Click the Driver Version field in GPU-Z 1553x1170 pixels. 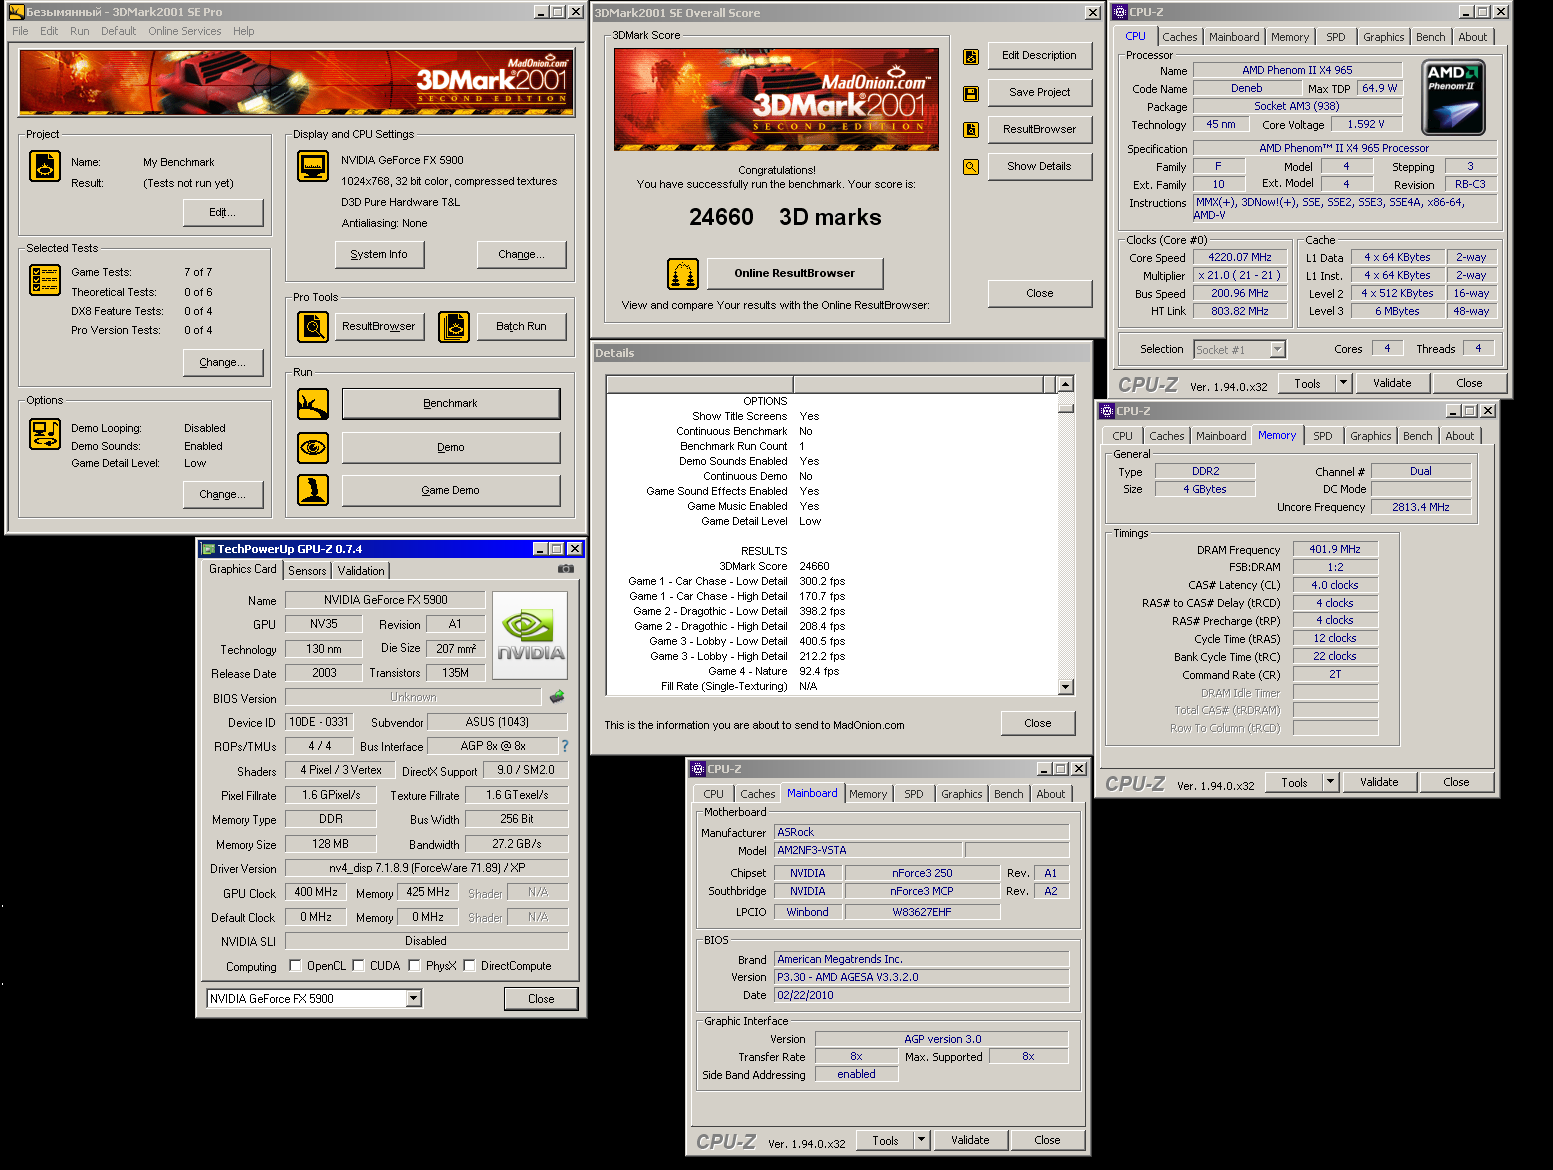(427, 868)
